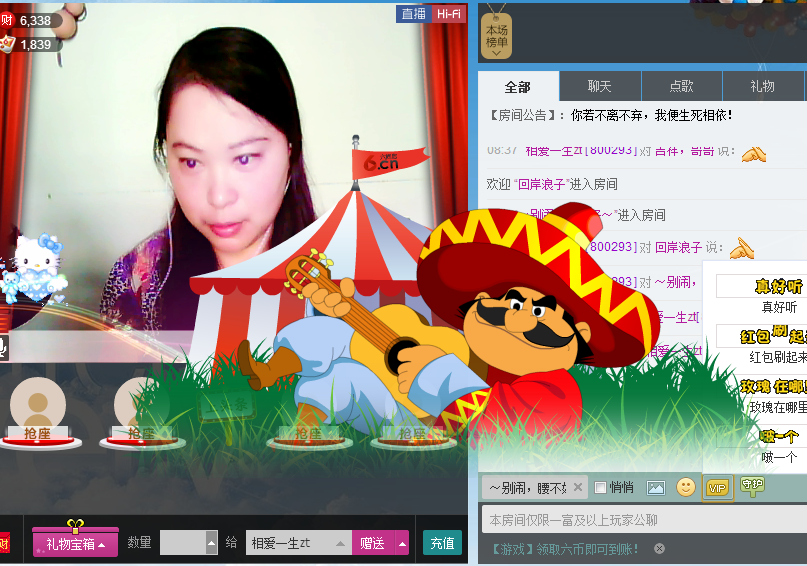Click the chat message input field
Image resolution: width=807 pixels, height=566 pixels.
(644, 520)
